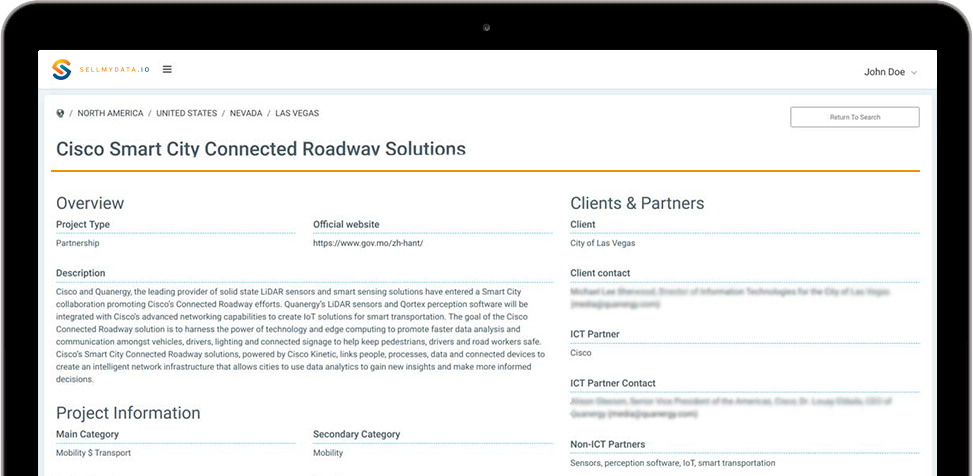Go to Nevada breadcrumb
Viewport: 973px width, 476px height.
246,114
